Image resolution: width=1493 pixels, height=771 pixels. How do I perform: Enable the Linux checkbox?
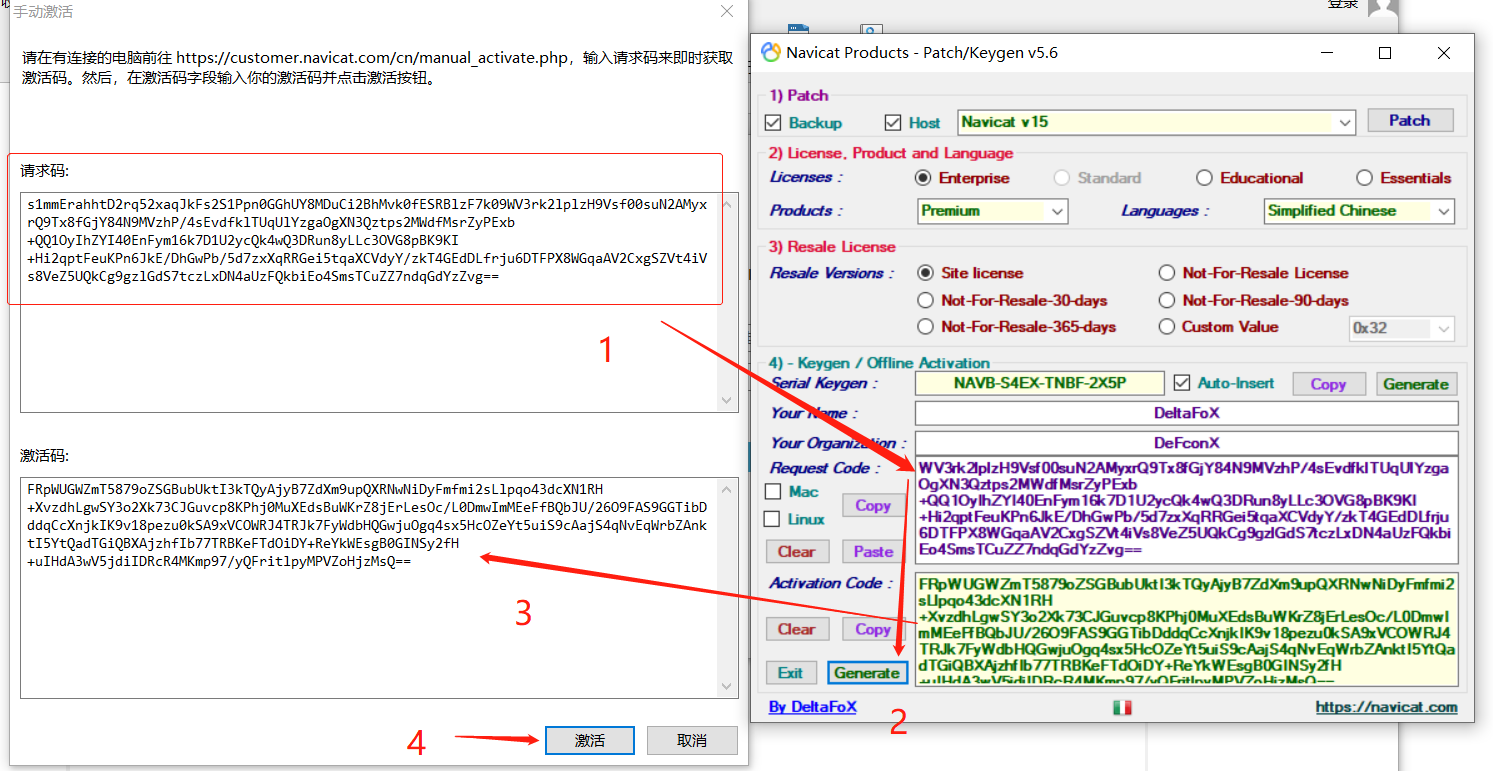(x=773, y=519)
